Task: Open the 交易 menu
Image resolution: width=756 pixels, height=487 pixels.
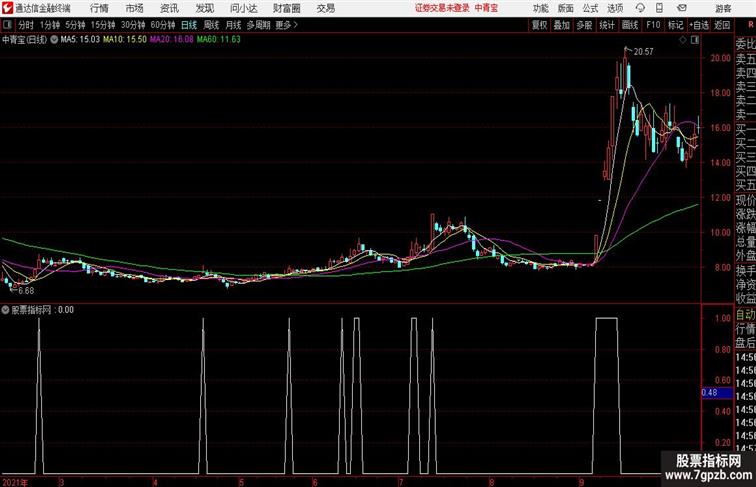Action: [326, 8]
